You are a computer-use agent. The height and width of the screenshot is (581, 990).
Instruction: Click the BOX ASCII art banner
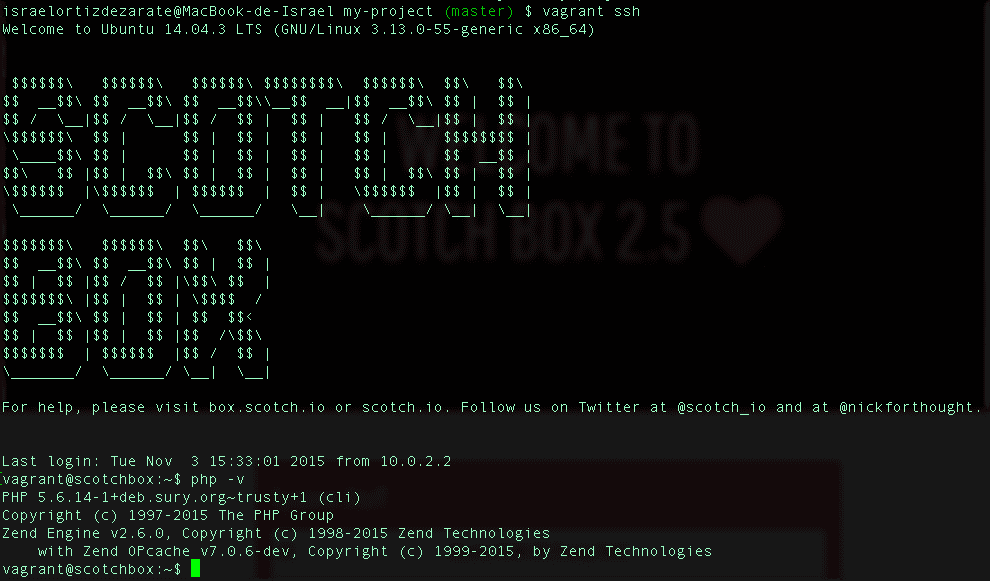(x=137, y=308)
